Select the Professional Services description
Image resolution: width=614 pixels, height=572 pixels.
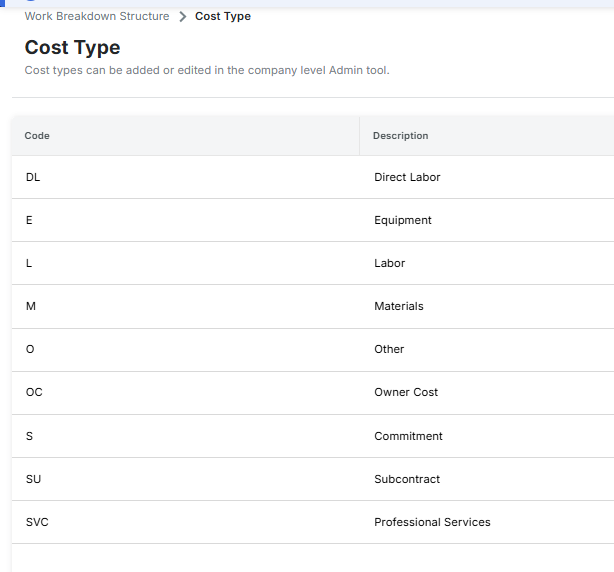coord(432,522)
